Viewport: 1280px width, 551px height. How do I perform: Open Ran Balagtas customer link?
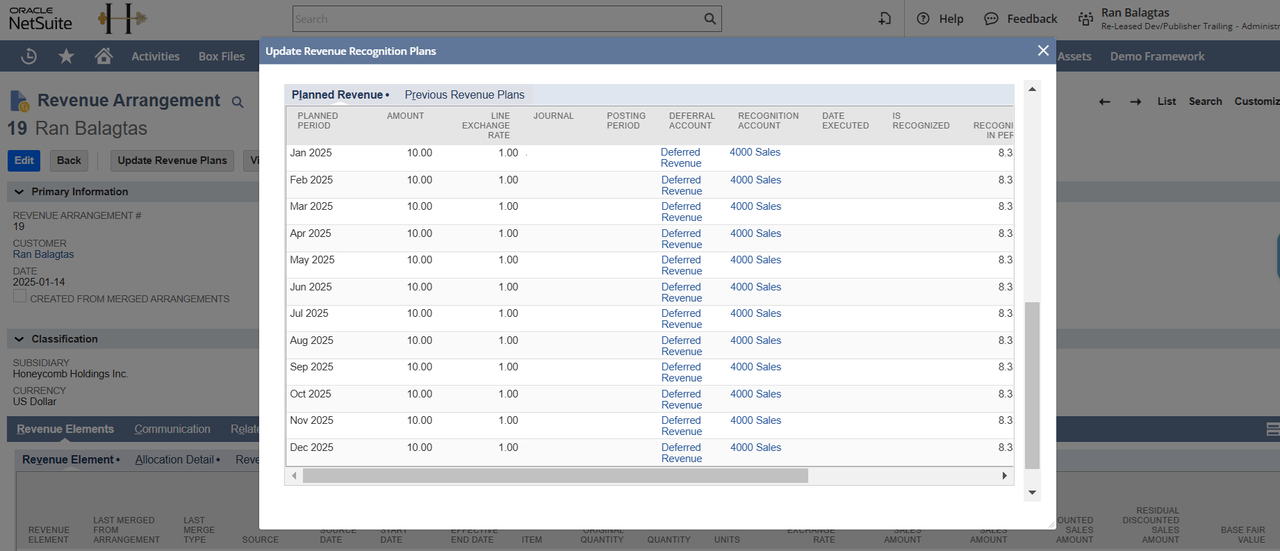point(43,255)
